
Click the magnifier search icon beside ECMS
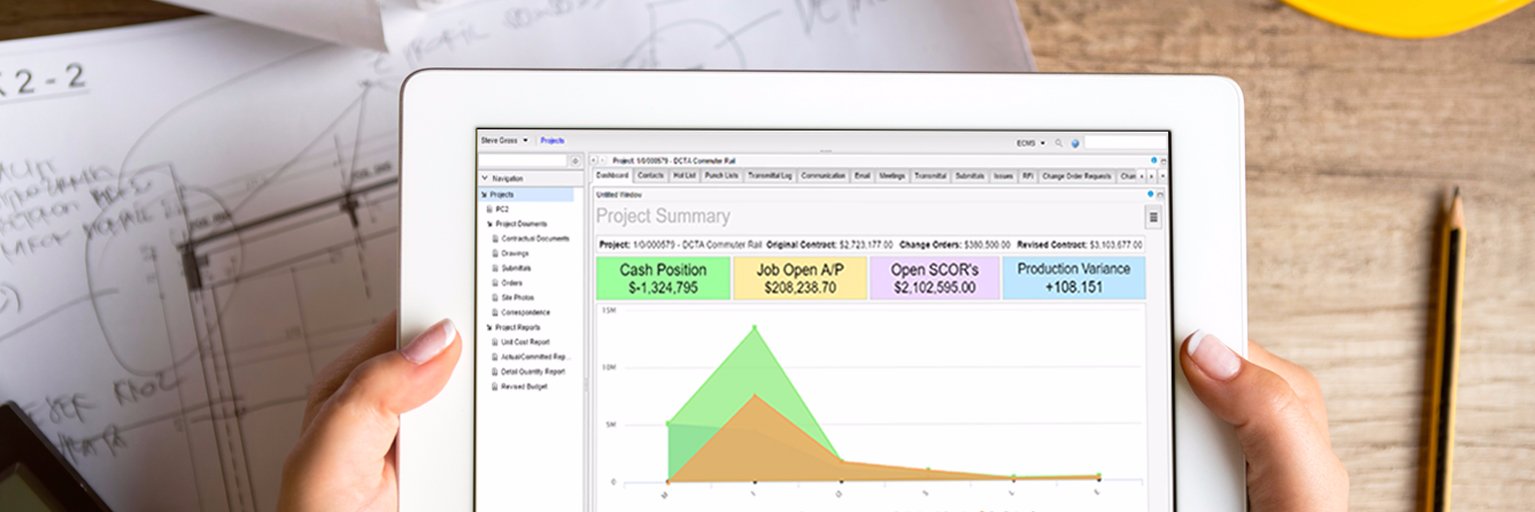coord(1059,143)
